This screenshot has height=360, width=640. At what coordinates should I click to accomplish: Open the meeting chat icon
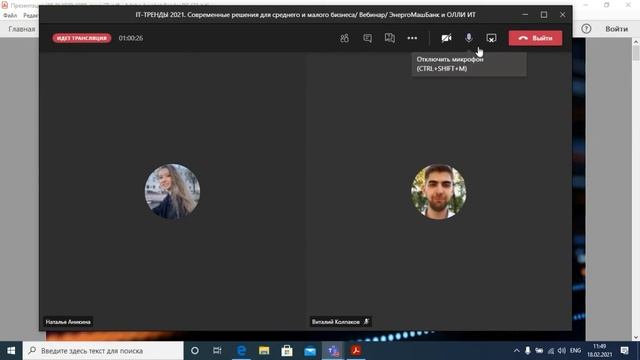pyautogui.click(x=367, y=38)
